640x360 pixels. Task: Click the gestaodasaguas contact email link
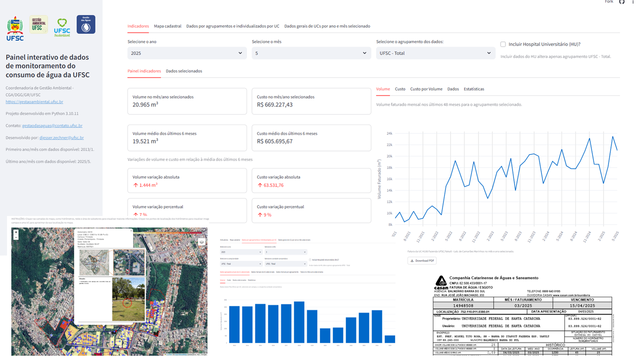[52, 126]
